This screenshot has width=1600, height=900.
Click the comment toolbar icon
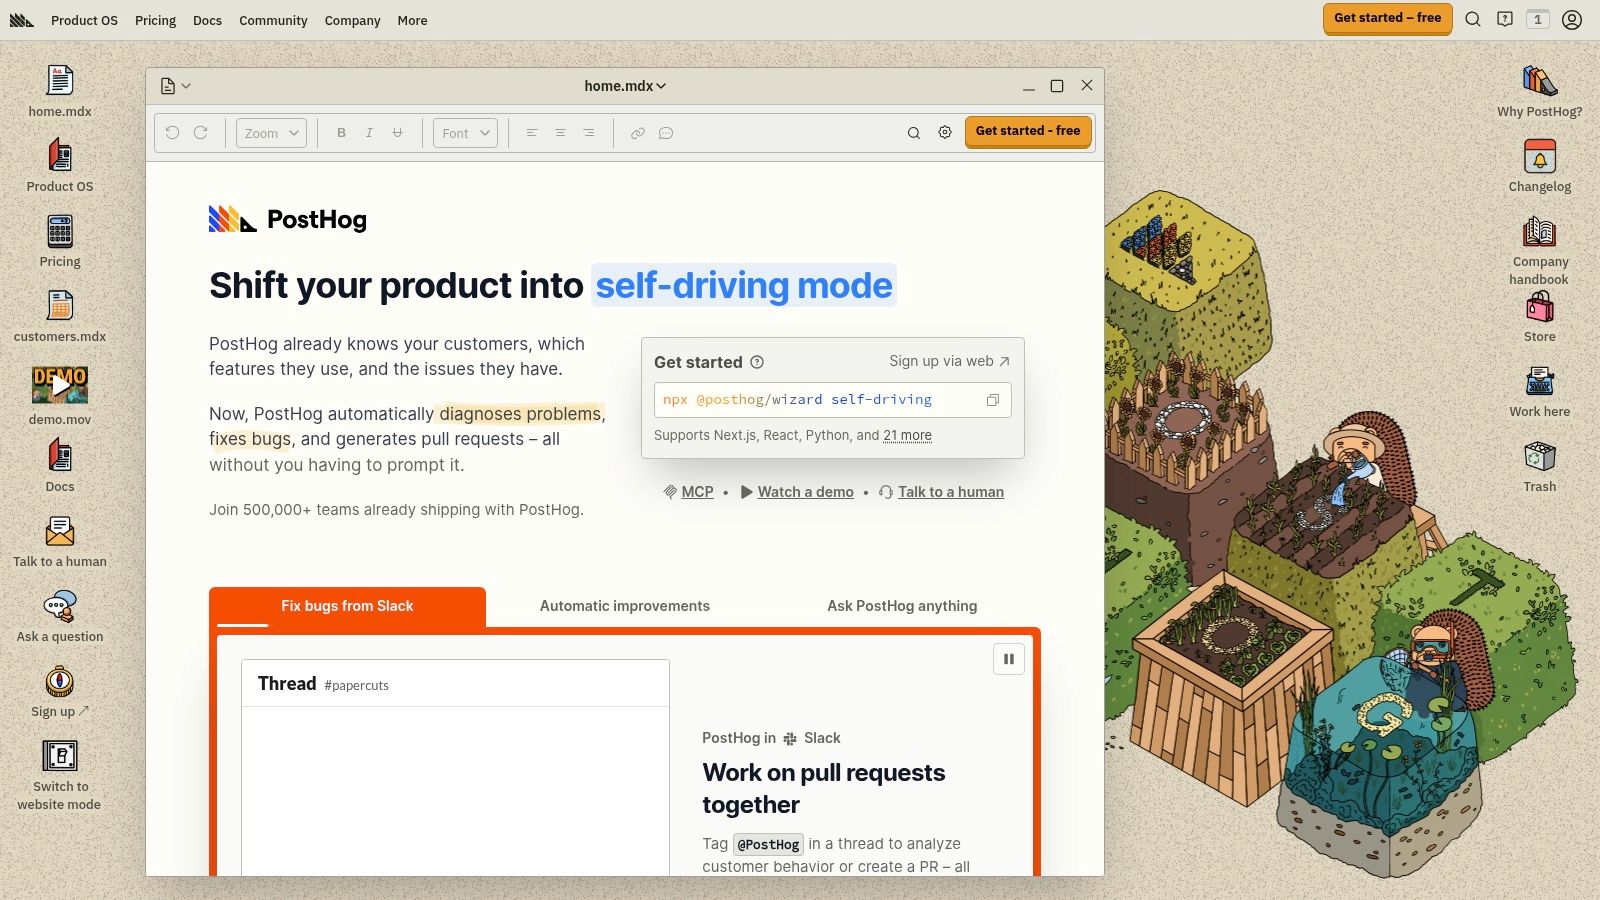click(x=666, y=133)
